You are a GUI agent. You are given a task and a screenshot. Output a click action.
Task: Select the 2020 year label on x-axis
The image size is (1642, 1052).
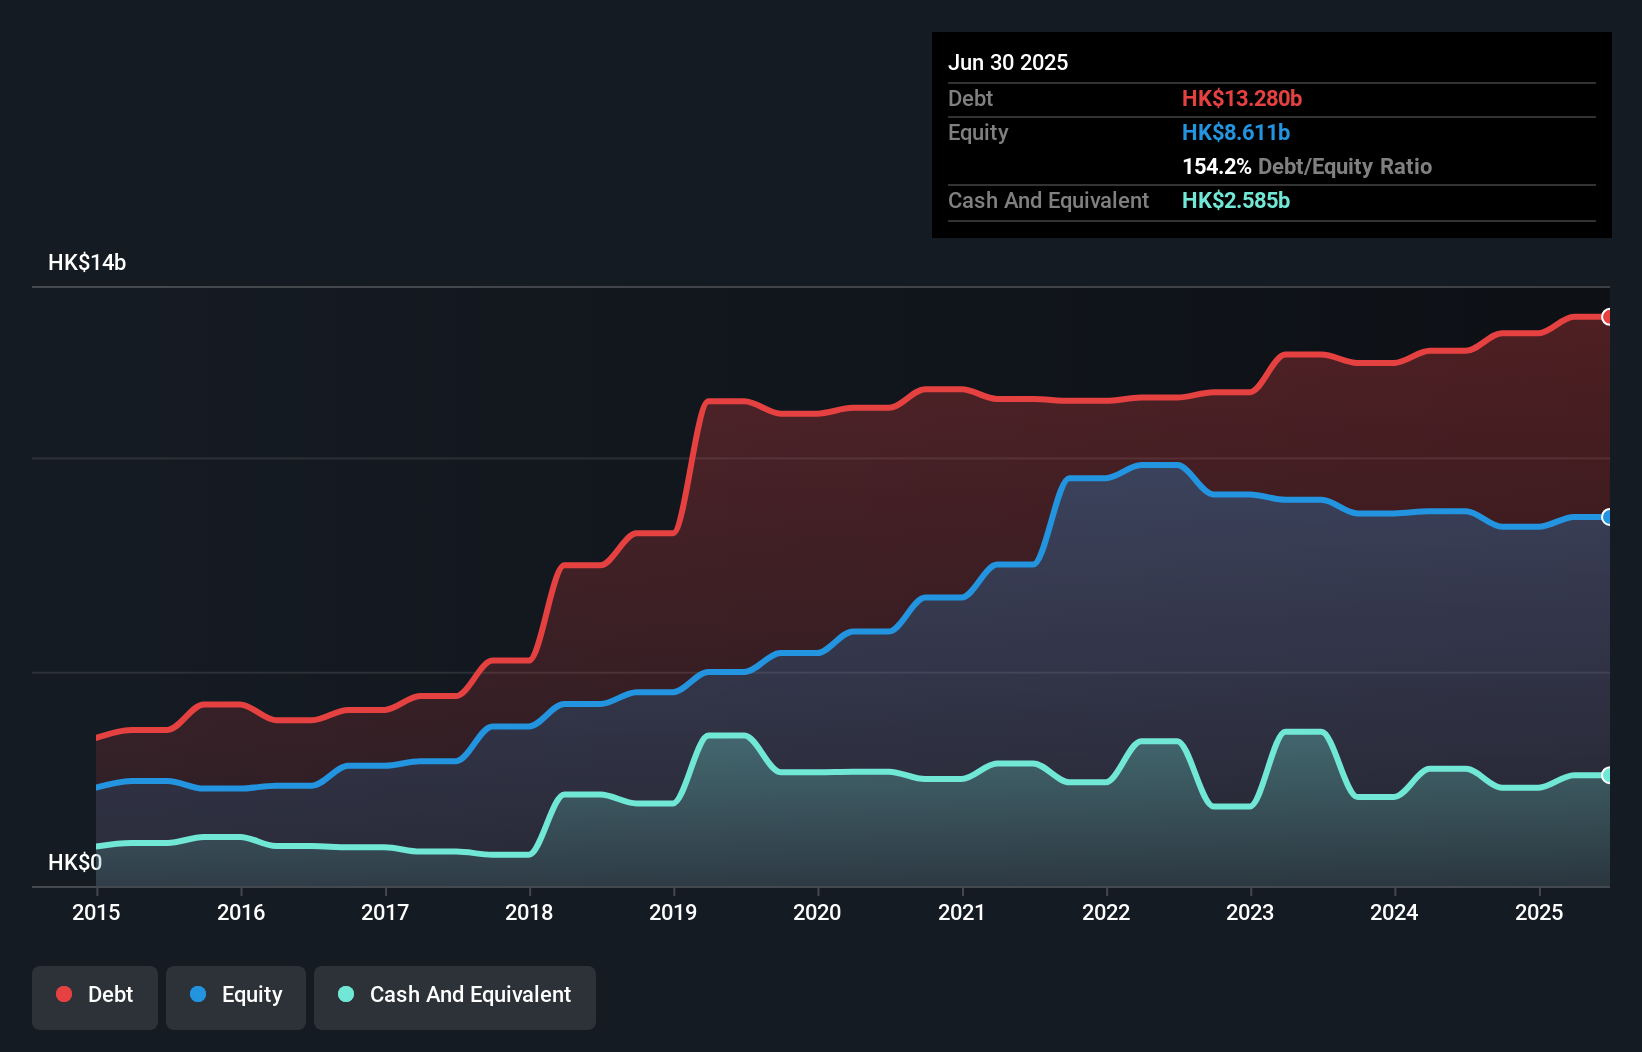coord(817,912)
